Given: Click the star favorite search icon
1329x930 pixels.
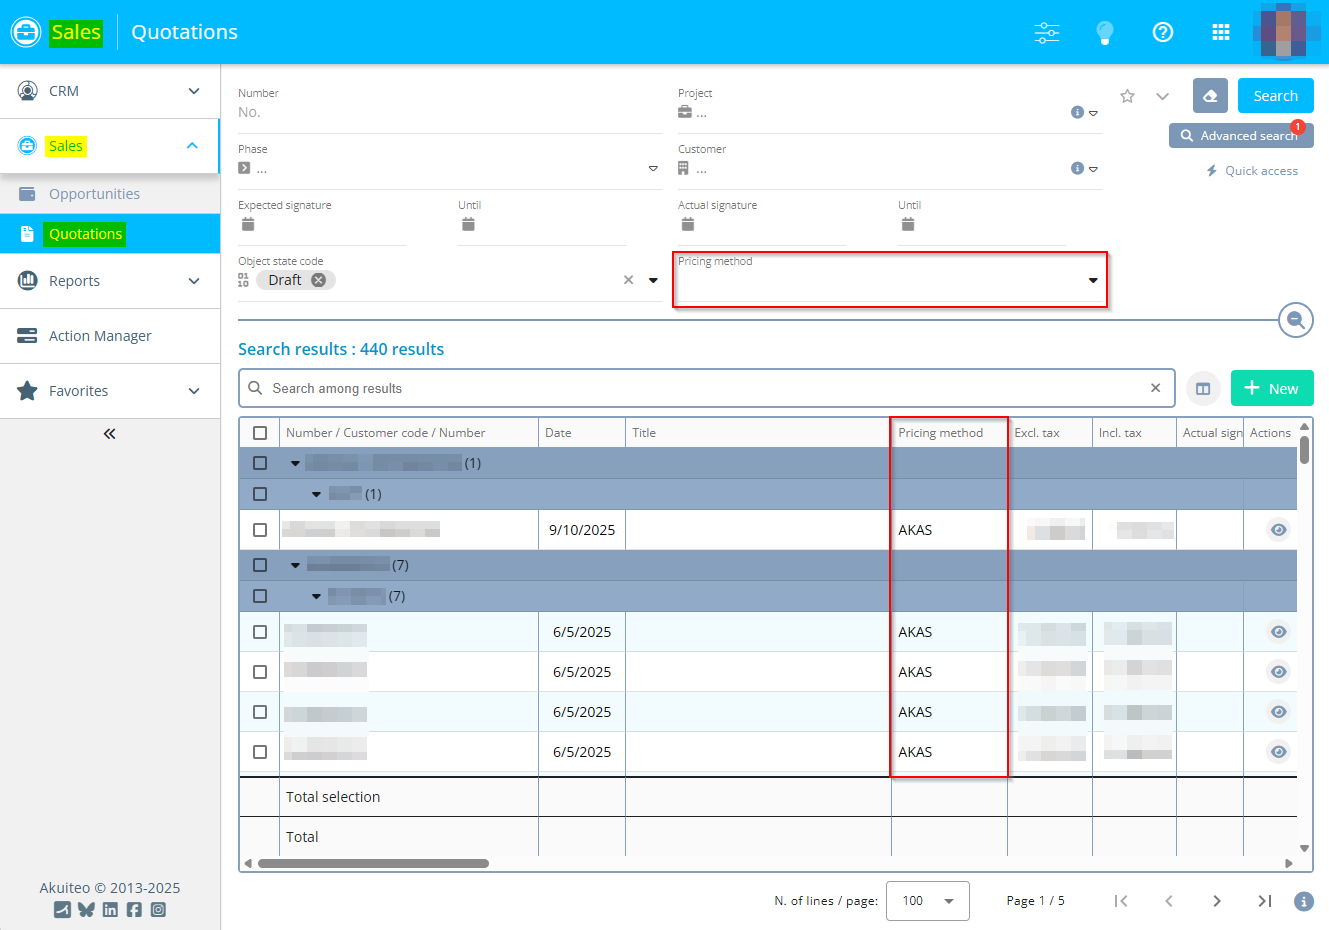Looking at the screenshot, I should [1127, 97].
